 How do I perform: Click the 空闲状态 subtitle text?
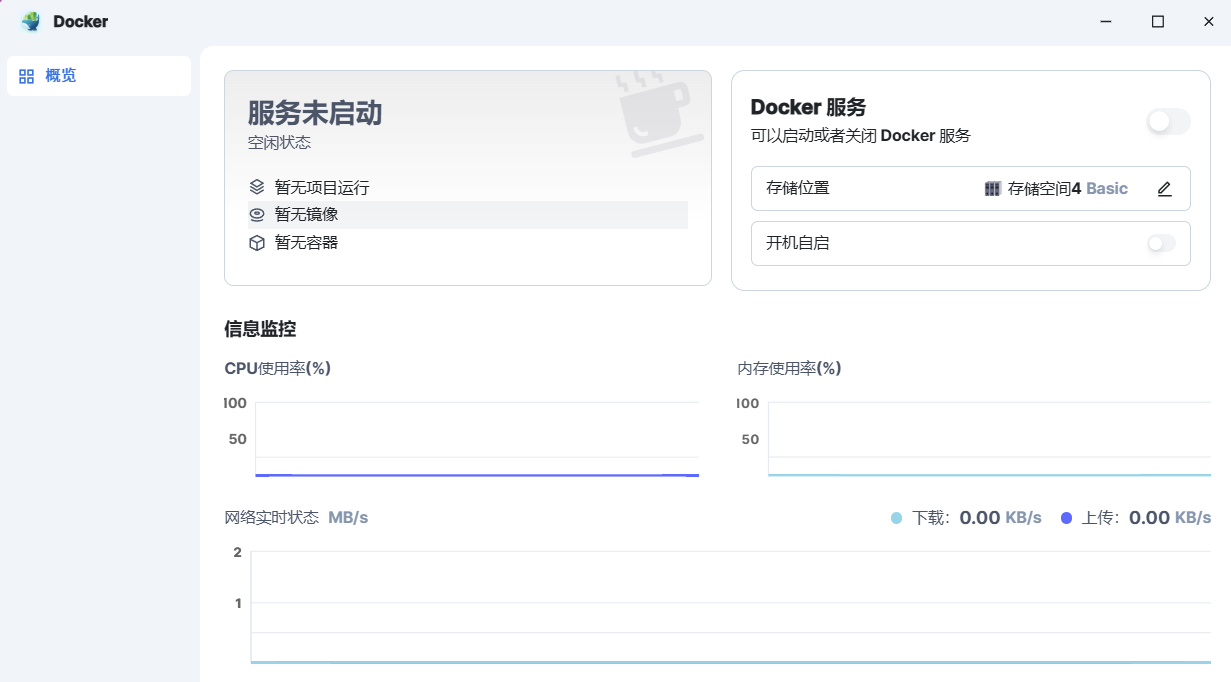280,143
